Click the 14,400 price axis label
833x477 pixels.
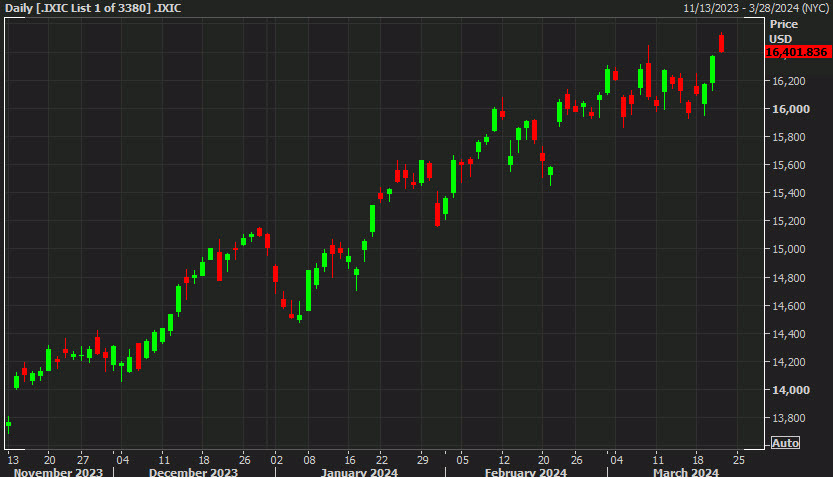[788, 334]
